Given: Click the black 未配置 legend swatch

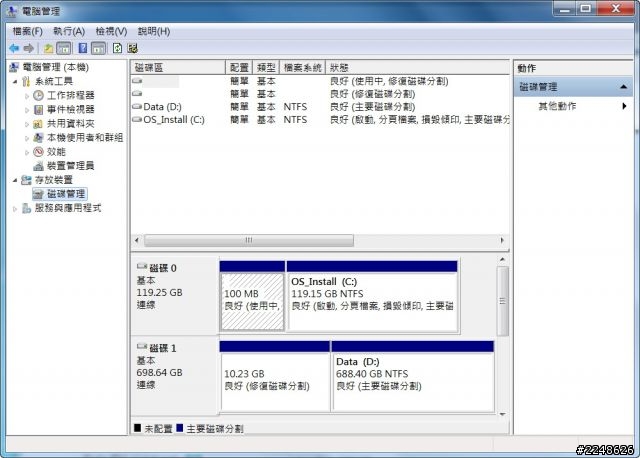Looking at the screenshot, I should tap(138, 428).
